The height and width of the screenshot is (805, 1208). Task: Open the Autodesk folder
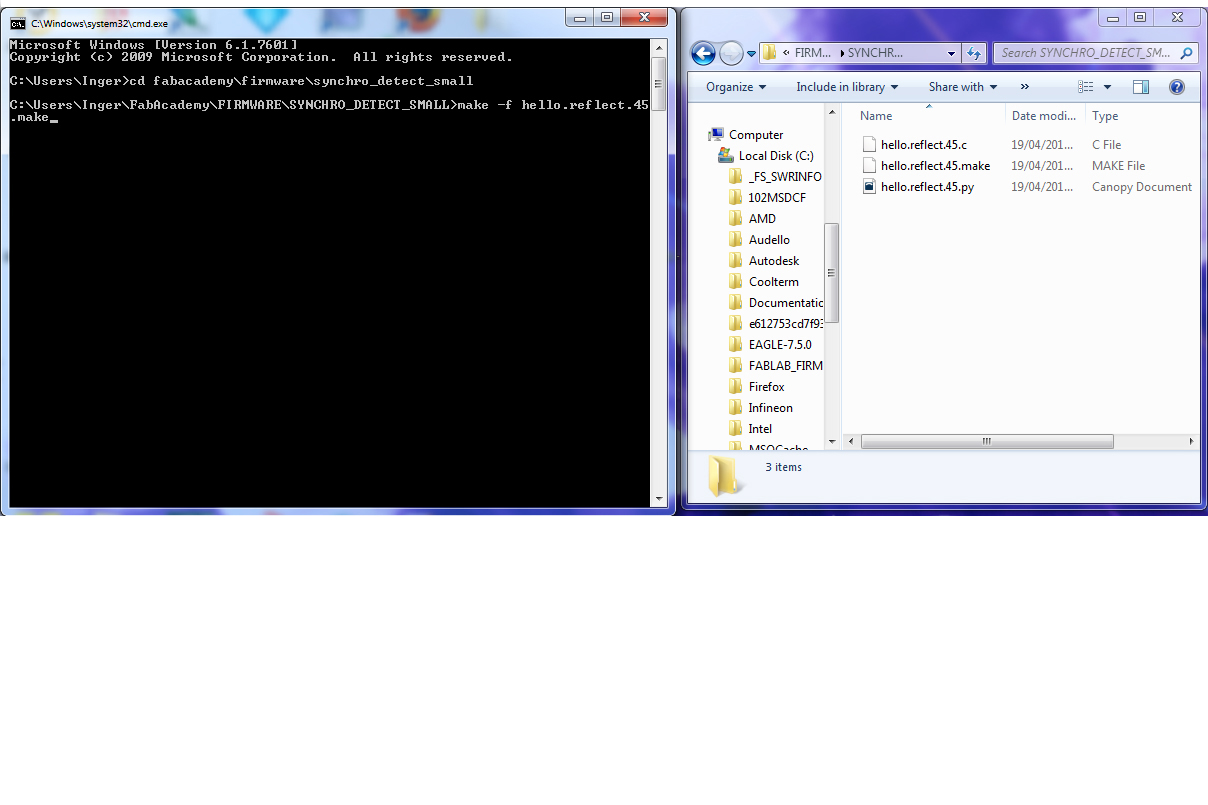(x=774, y=261)
